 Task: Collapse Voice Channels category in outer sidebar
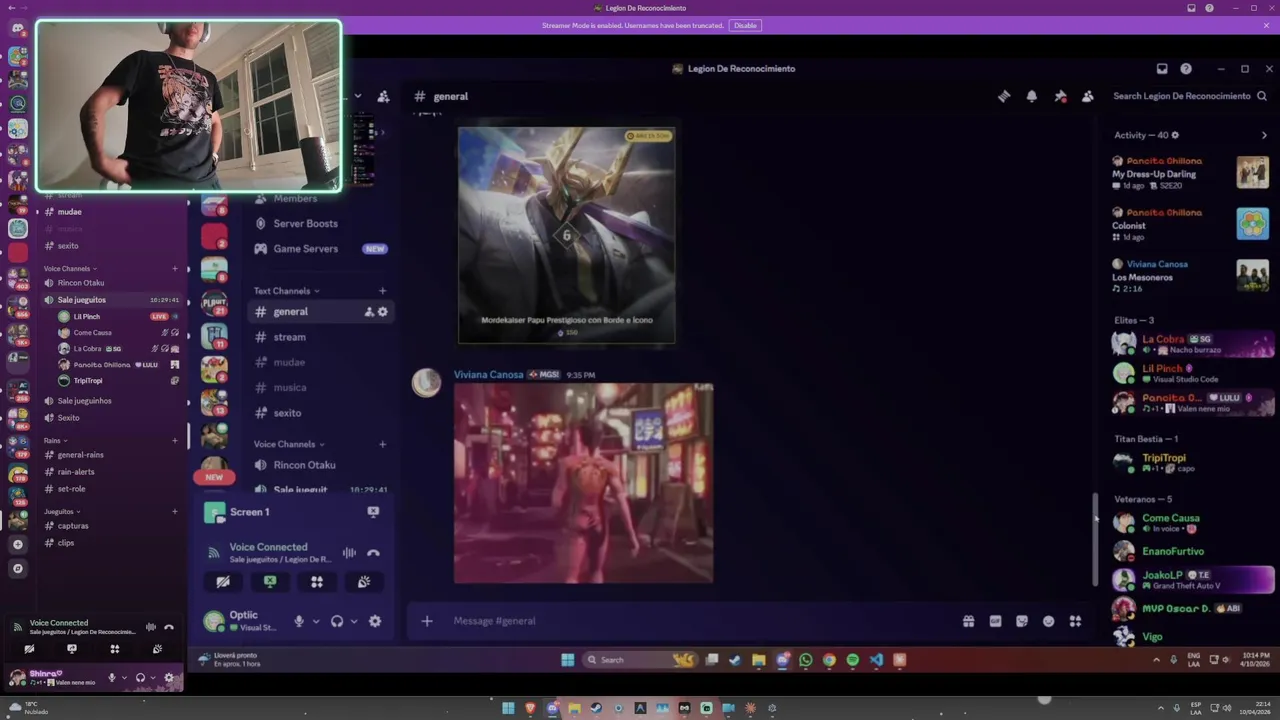[70, 269]
